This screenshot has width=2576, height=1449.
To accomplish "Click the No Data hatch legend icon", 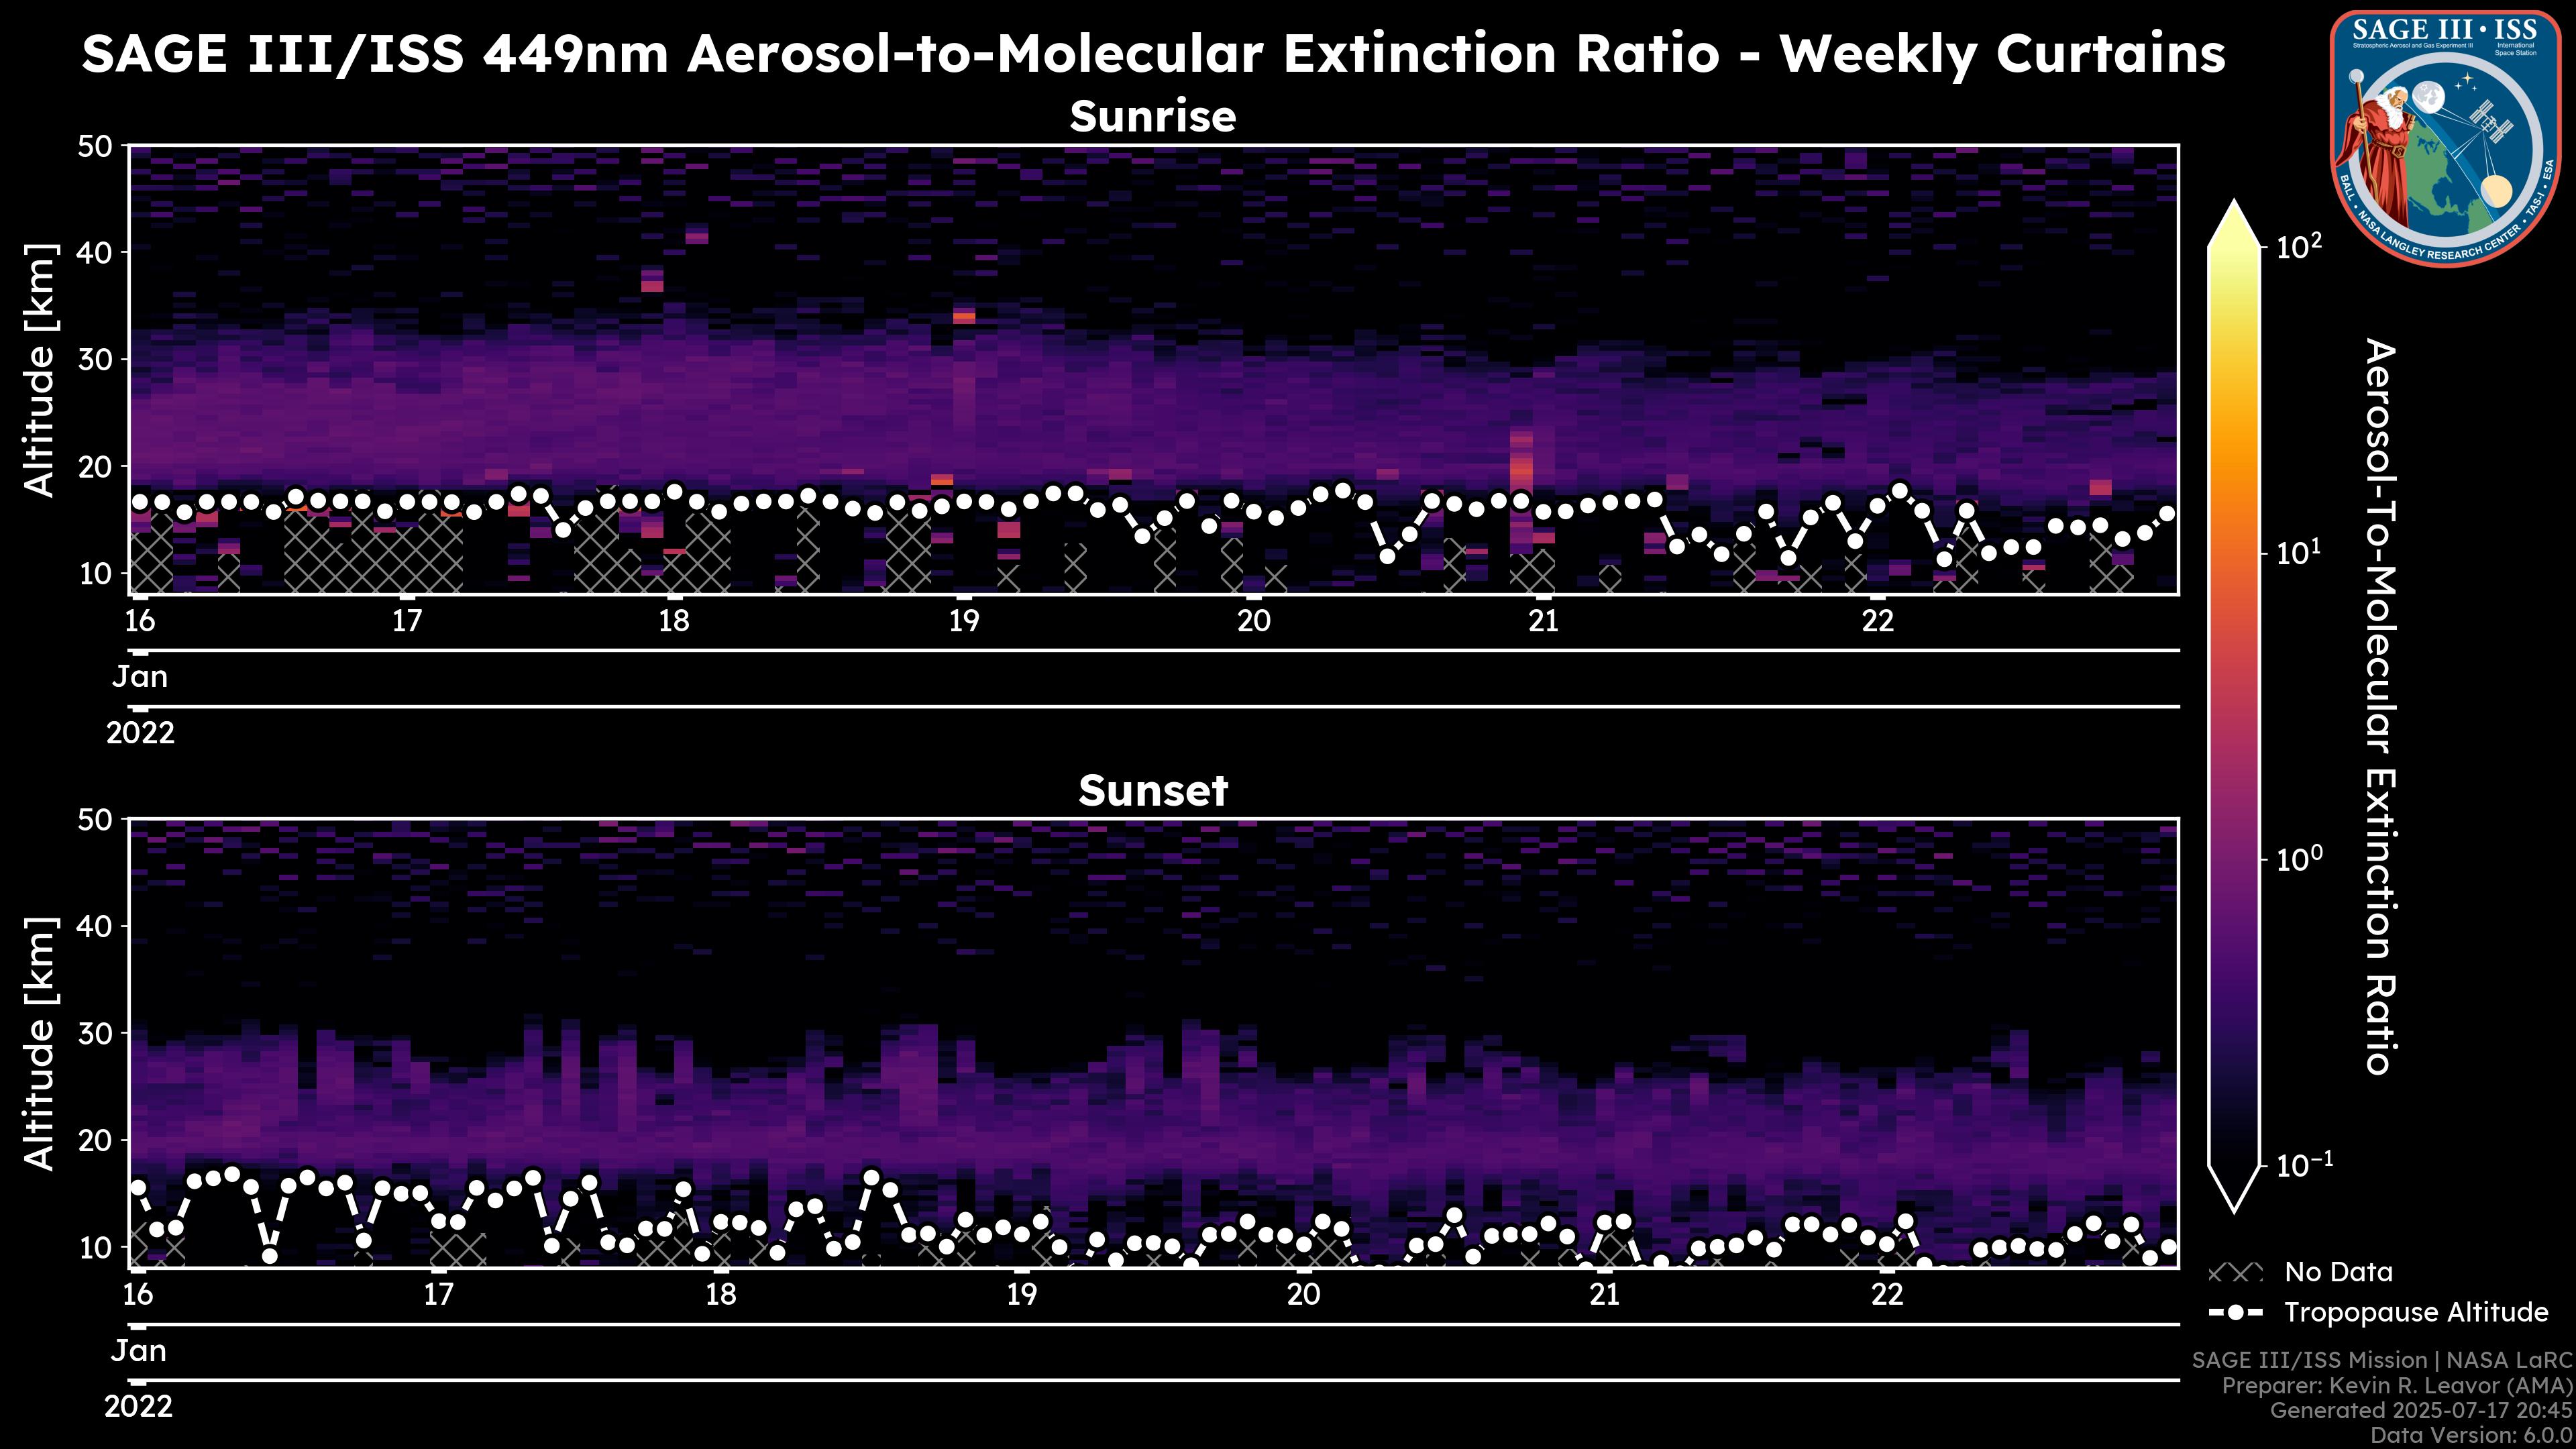I will pyautogui.click(x=2235, y=1273).
